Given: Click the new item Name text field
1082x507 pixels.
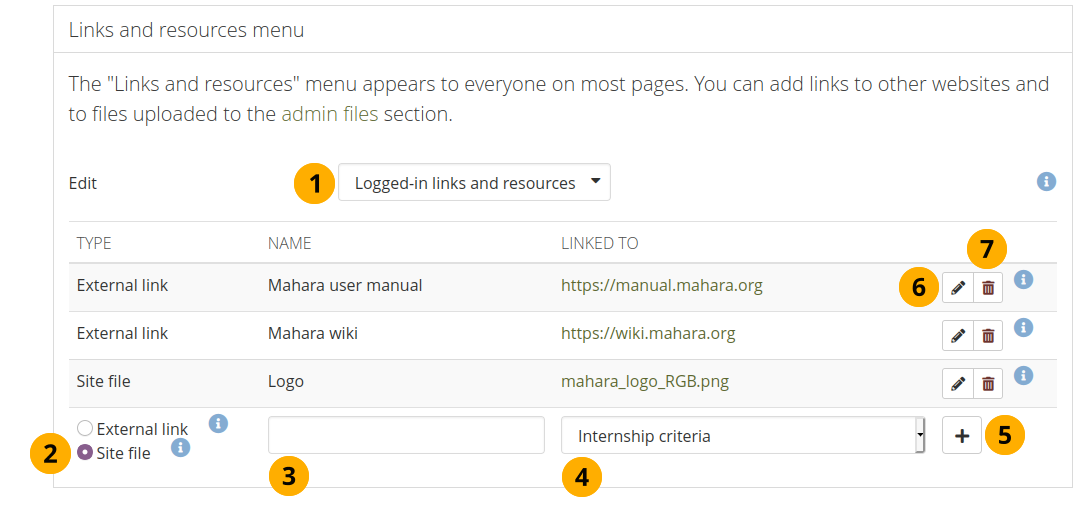Looking at the screenshot, I should pos(406,436).
